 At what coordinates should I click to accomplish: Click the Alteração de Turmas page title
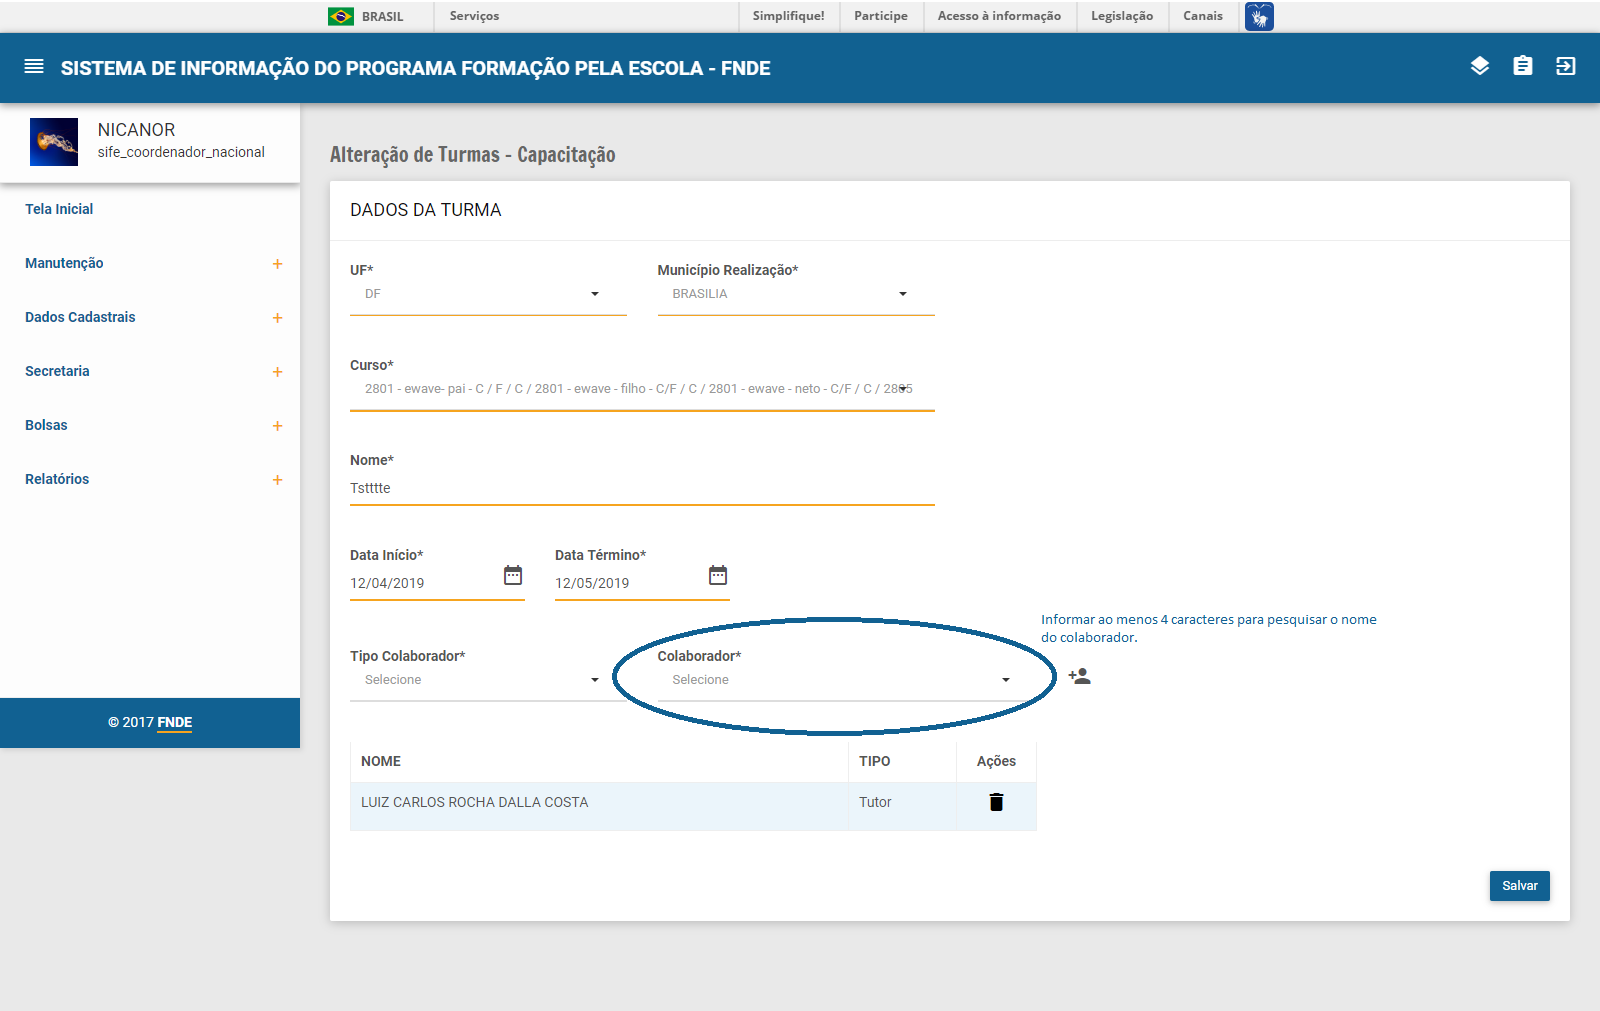(x=473, y=154)
